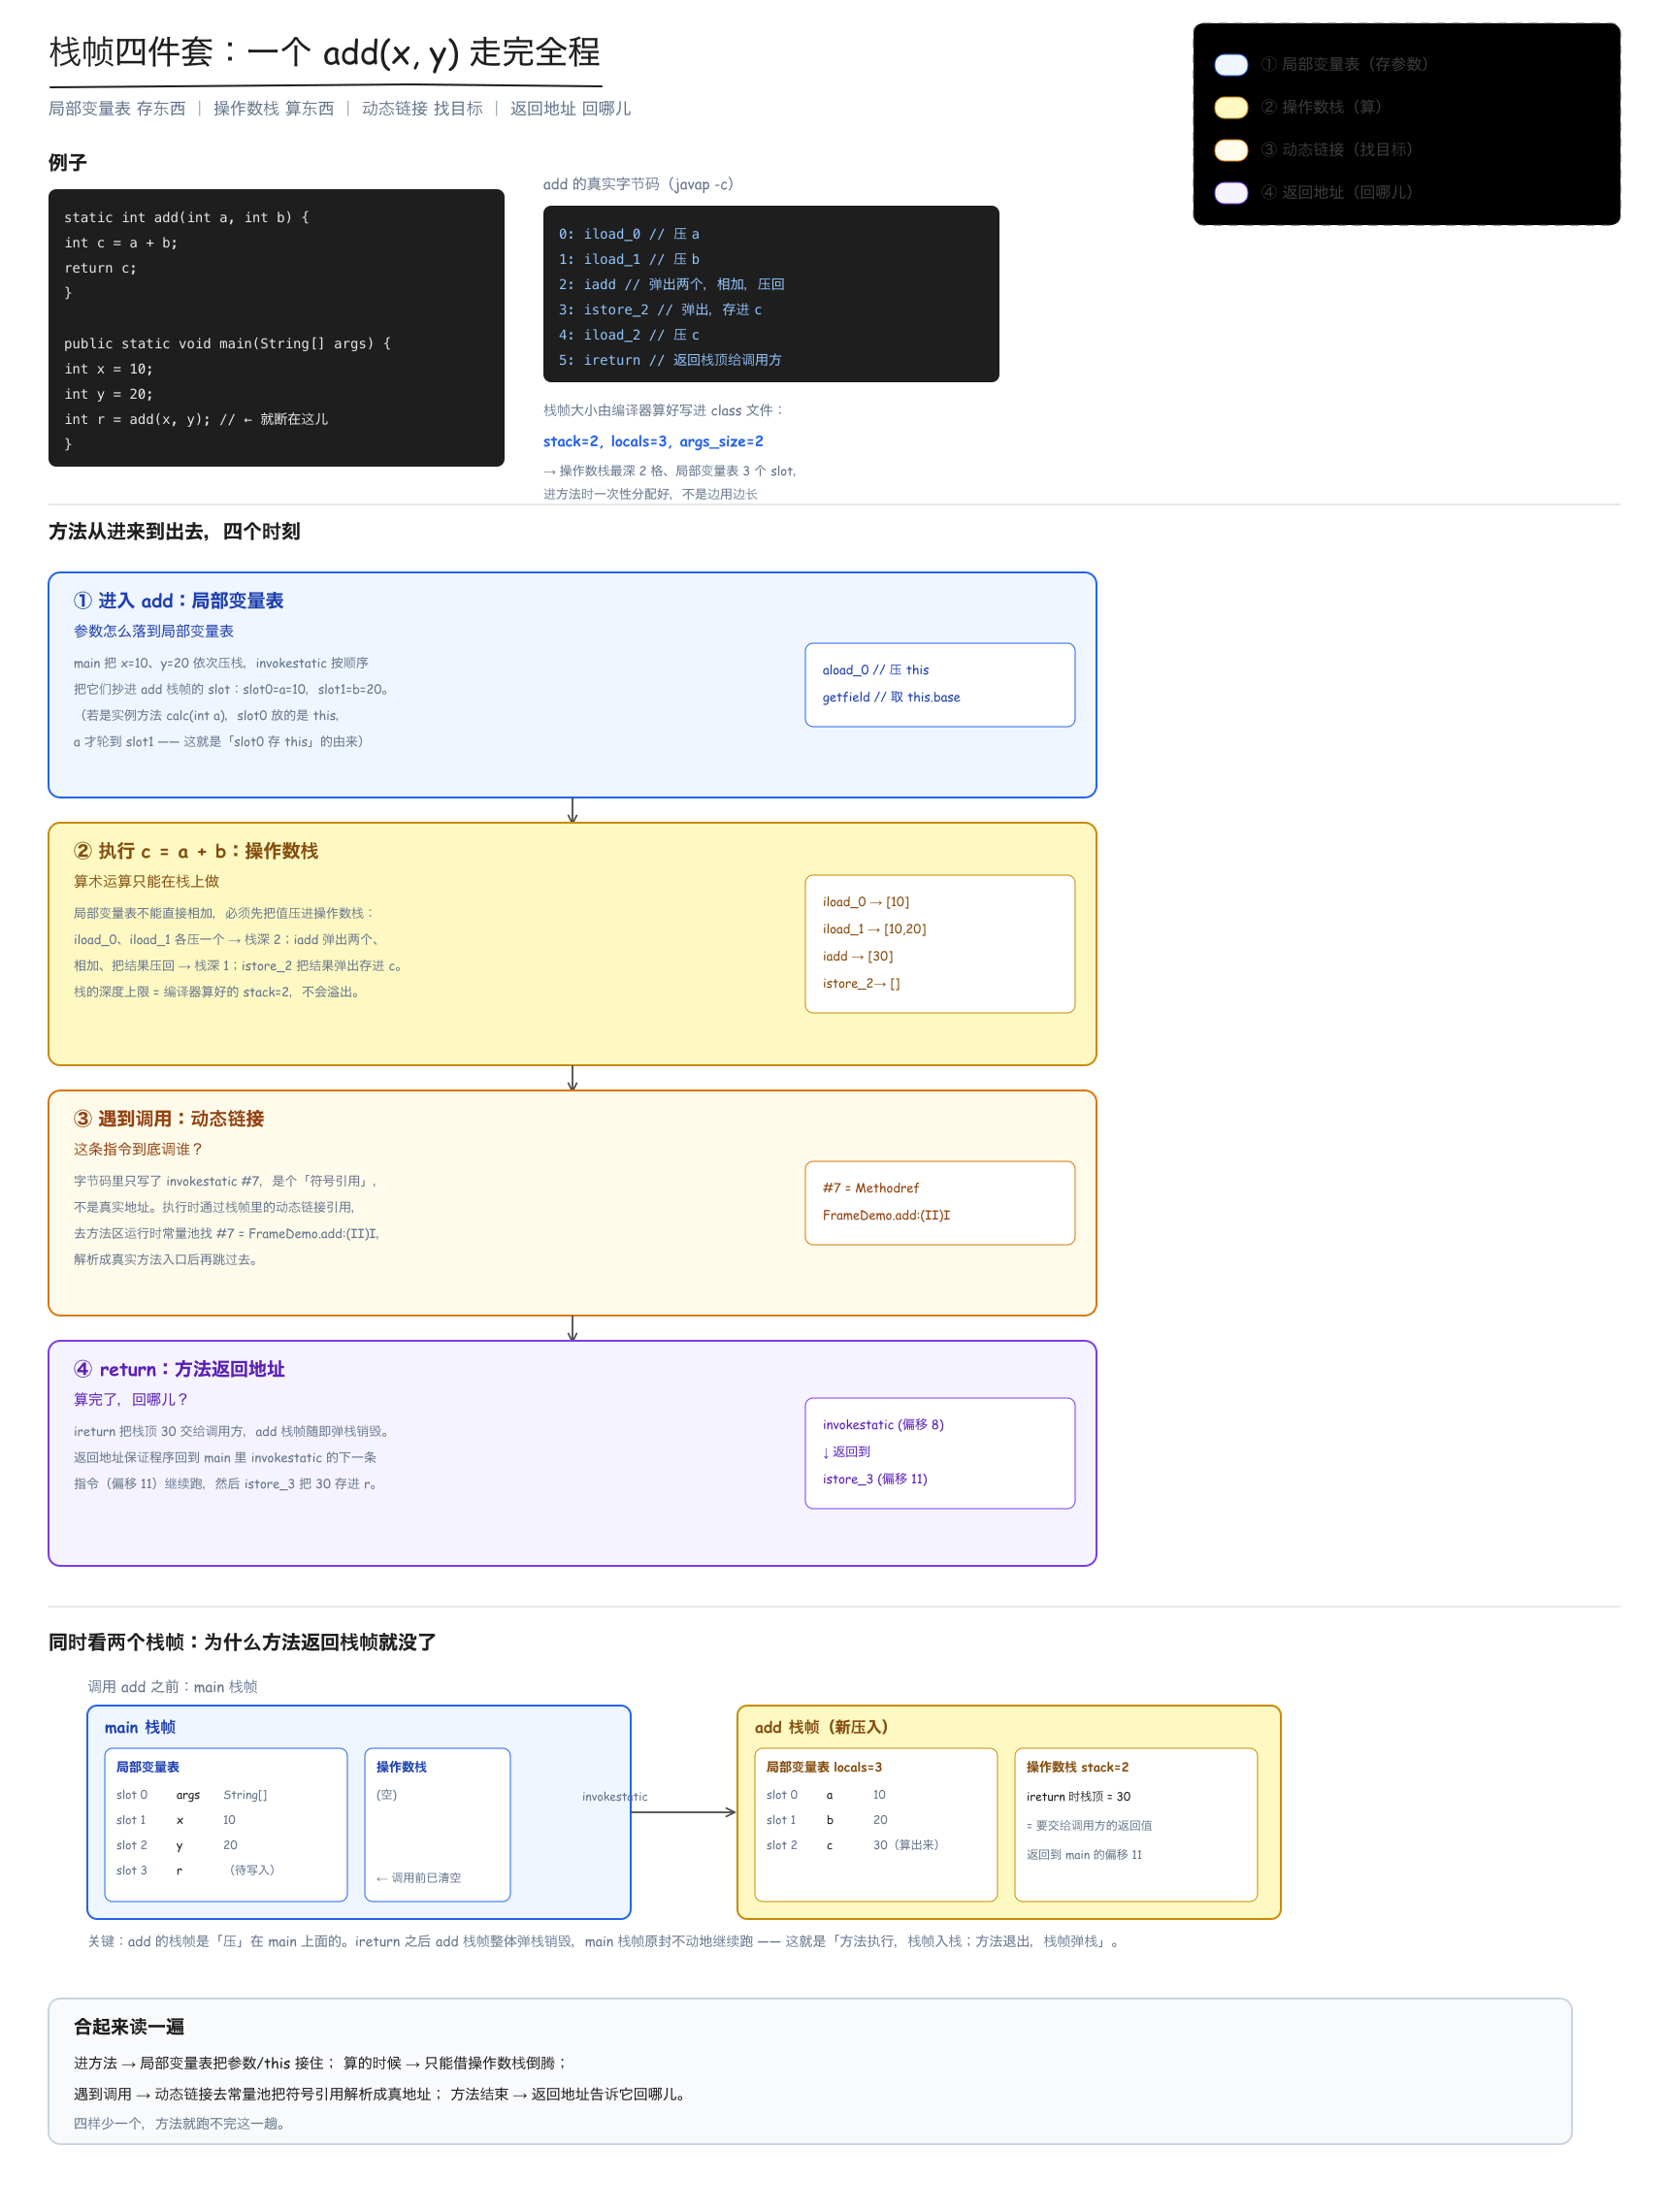Click heading ② 执行 c = a + b：操作数栈
The image size is (1669, 2212).
coord(196,852)
